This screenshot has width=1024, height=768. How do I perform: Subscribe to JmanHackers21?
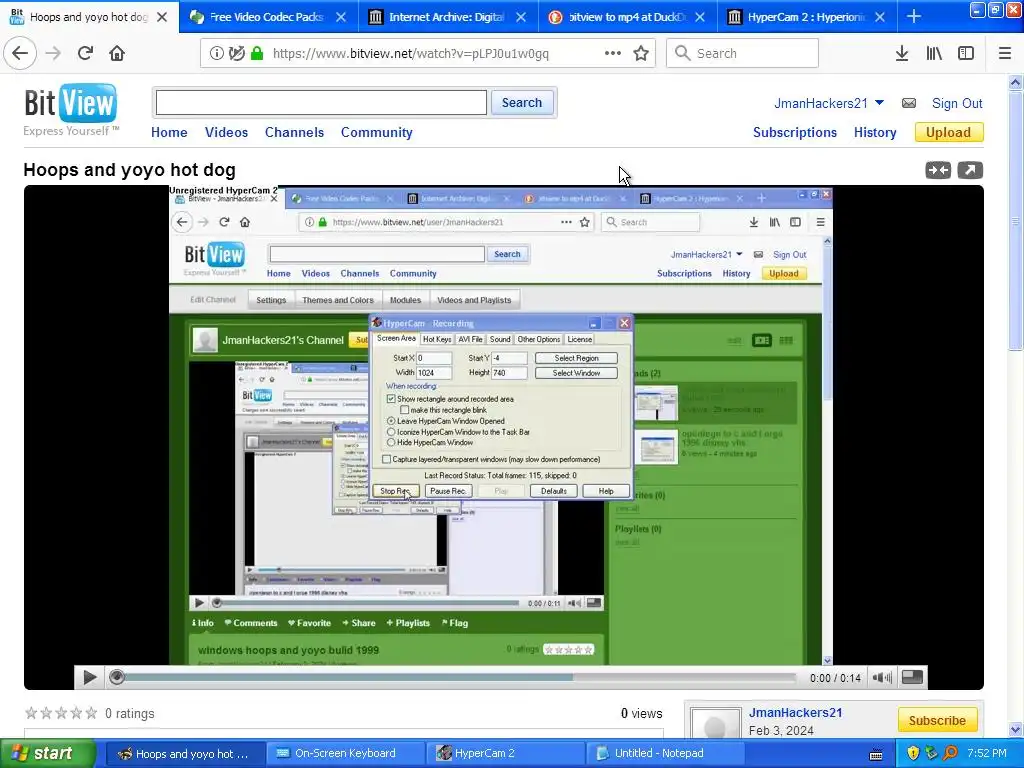(937, 720)
